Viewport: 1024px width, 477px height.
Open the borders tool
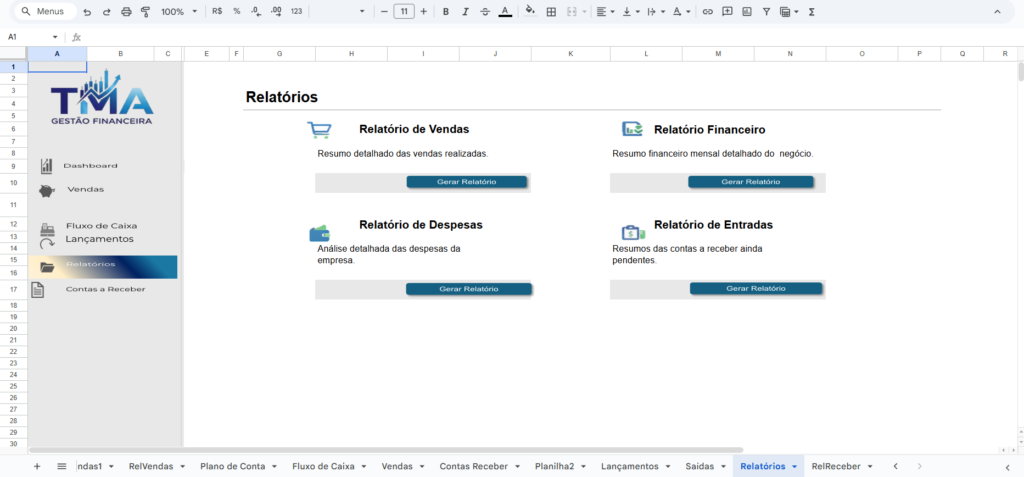[551, 12]
